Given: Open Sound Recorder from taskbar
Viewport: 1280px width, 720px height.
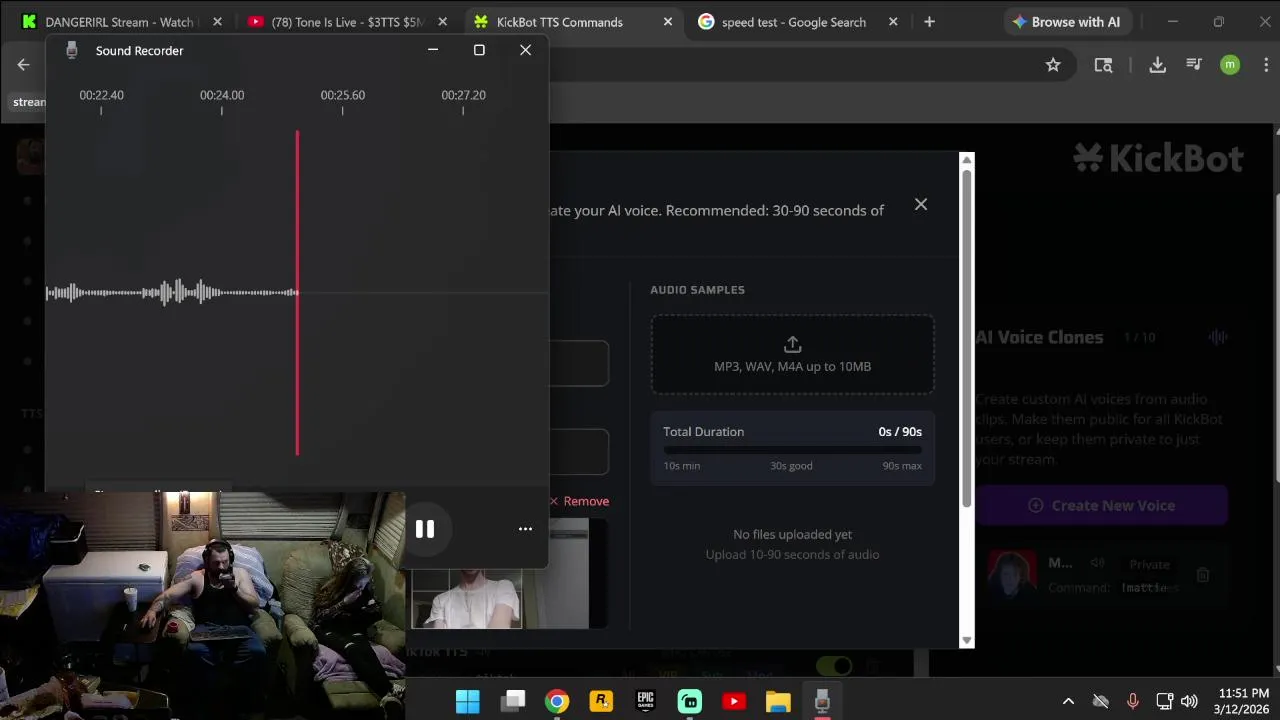Looking at the screenshot, I should (x=822, y=701).
